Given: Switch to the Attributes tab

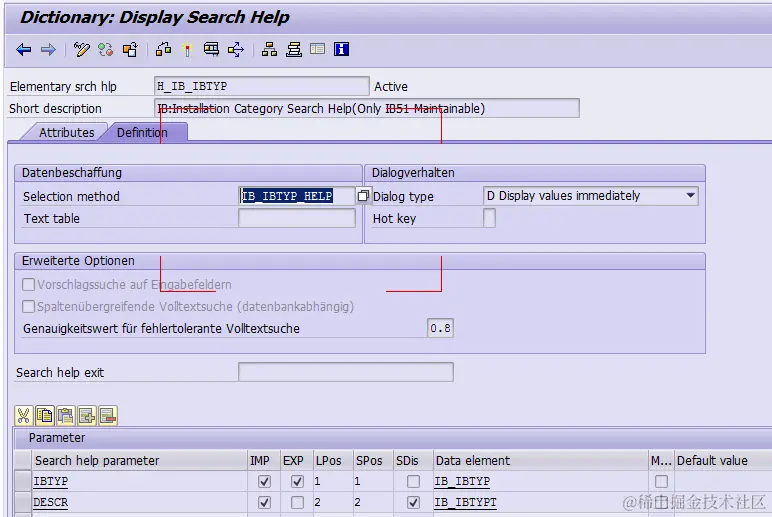Looking at the screenshot, I should pos(66,132).
